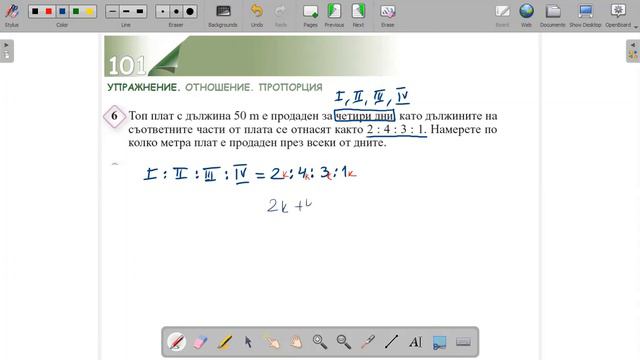The width and height of the screenshot is (640, 360).
Task: Select the Zoom In magnifier
Action: (320, 342)
